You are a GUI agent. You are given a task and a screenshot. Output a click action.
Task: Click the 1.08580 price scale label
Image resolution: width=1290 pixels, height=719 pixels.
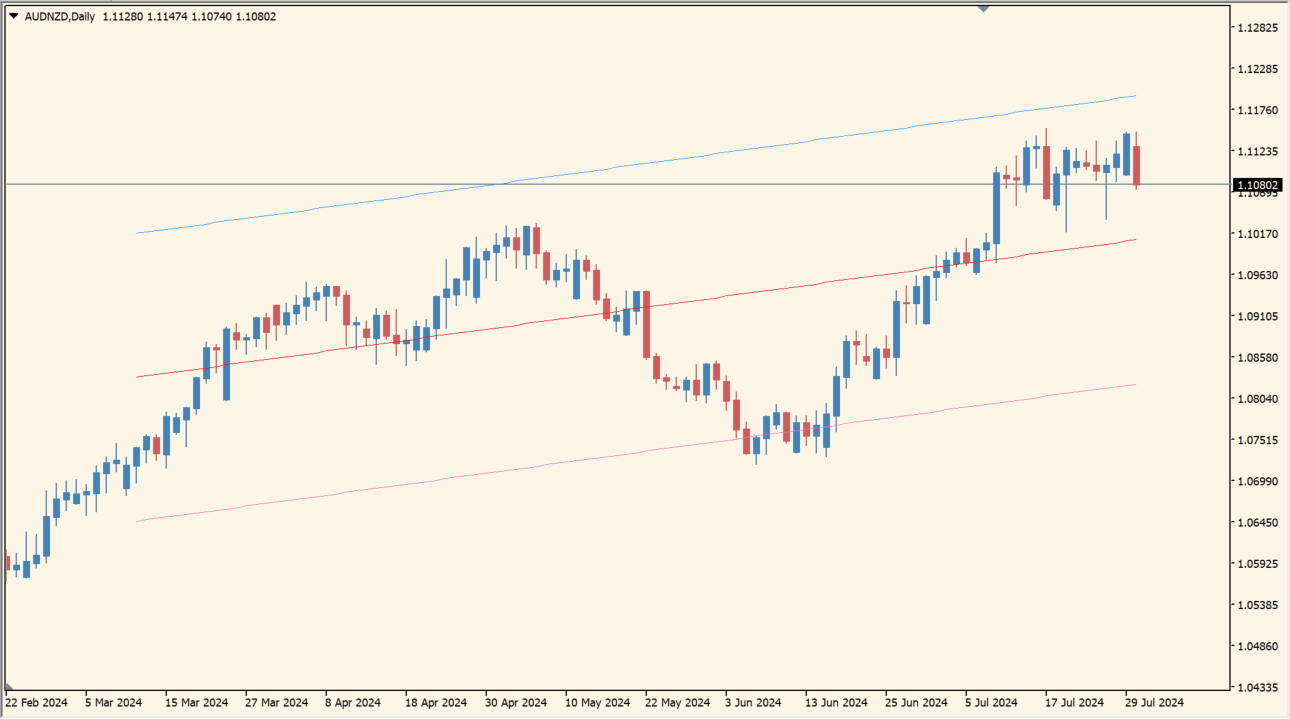coord(1257,358)
